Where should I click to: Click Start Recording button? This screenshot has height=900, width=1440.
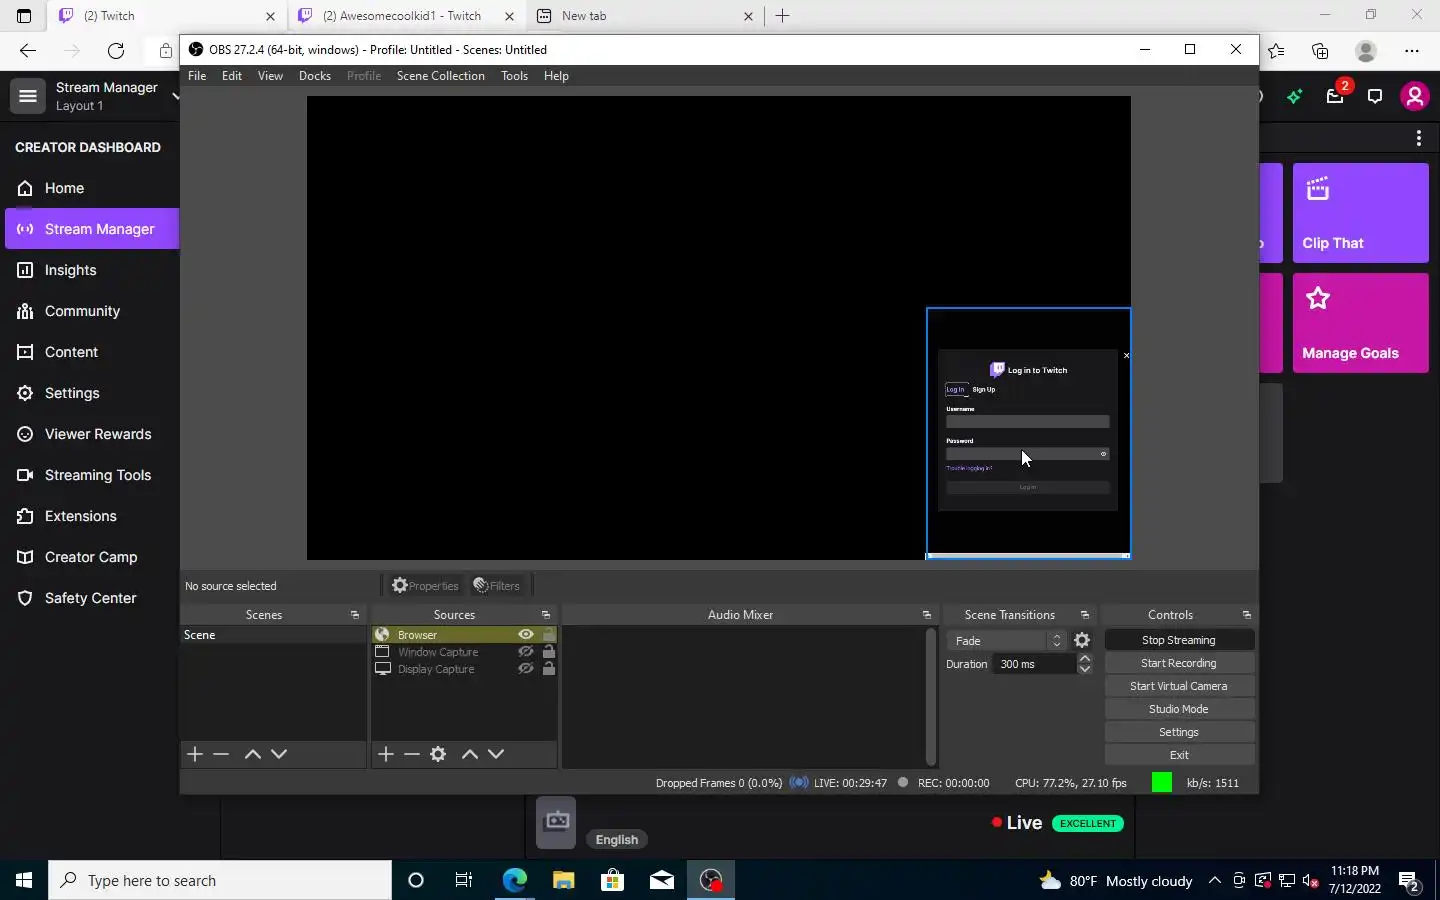point(1179,663)
